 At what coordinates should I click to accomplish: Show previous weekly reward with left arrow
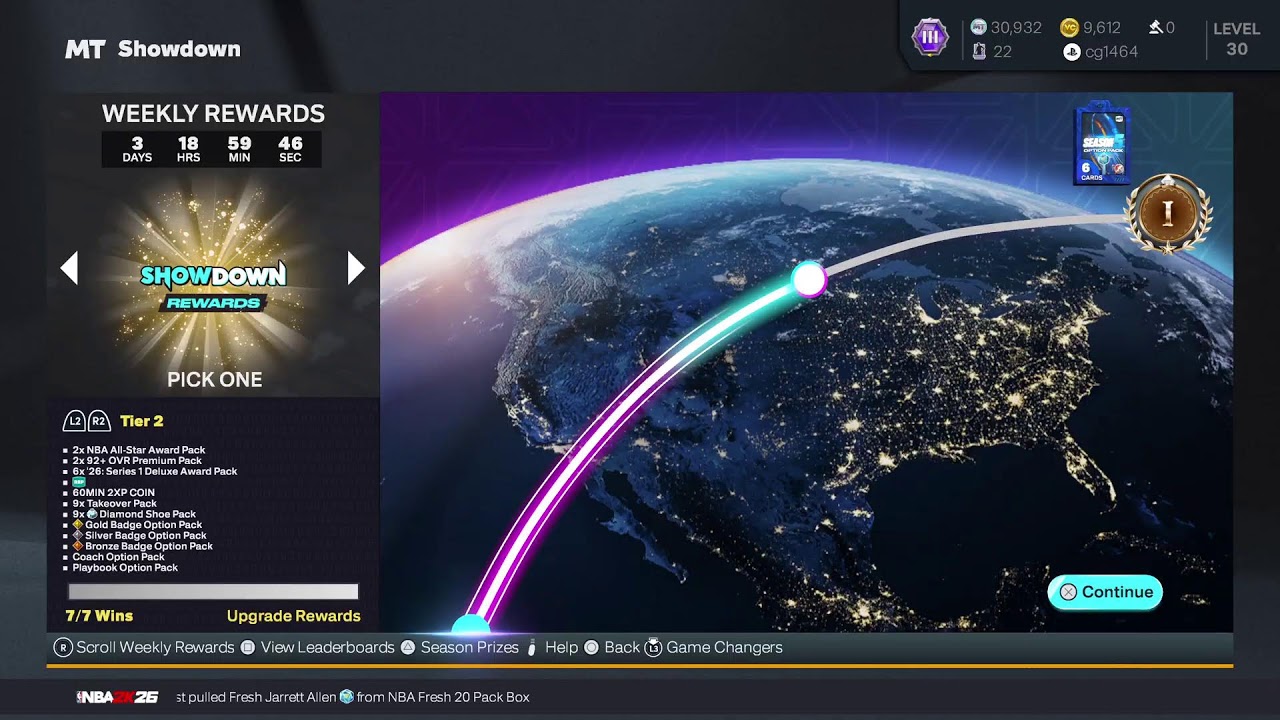point(69,268)
